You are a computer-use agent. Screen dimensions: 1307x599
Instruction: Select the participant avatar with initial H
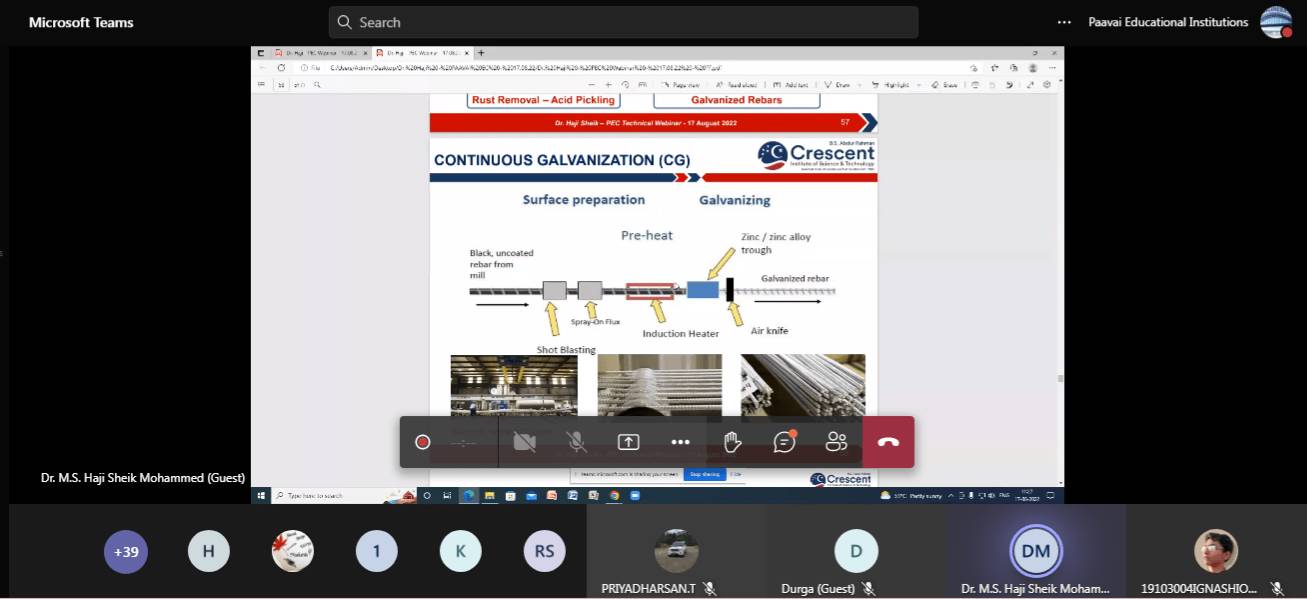pyautogui.click(x=209, y=551)
